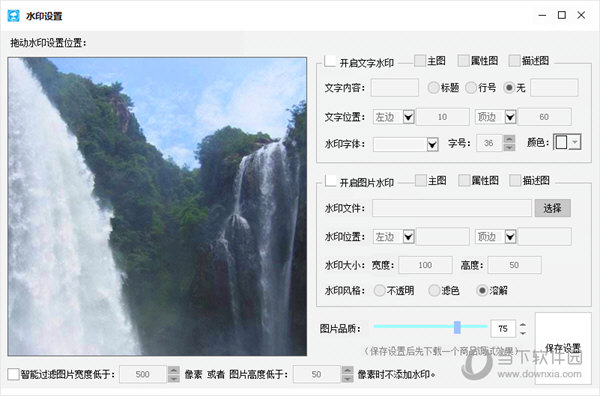Enable the 开启文字水印 checkbox
Viewport: 600px width, 396px height.
(x=330, y=62)
